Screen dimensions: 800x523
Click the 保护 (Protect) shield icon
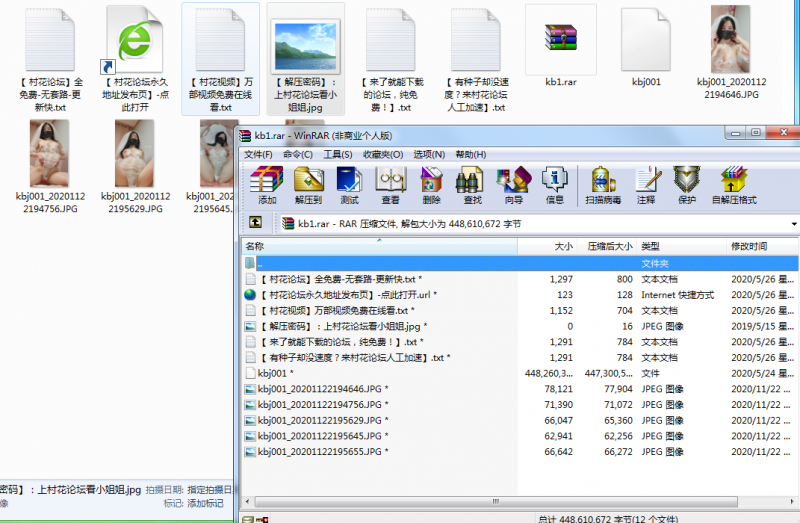[x=686, y=186]
